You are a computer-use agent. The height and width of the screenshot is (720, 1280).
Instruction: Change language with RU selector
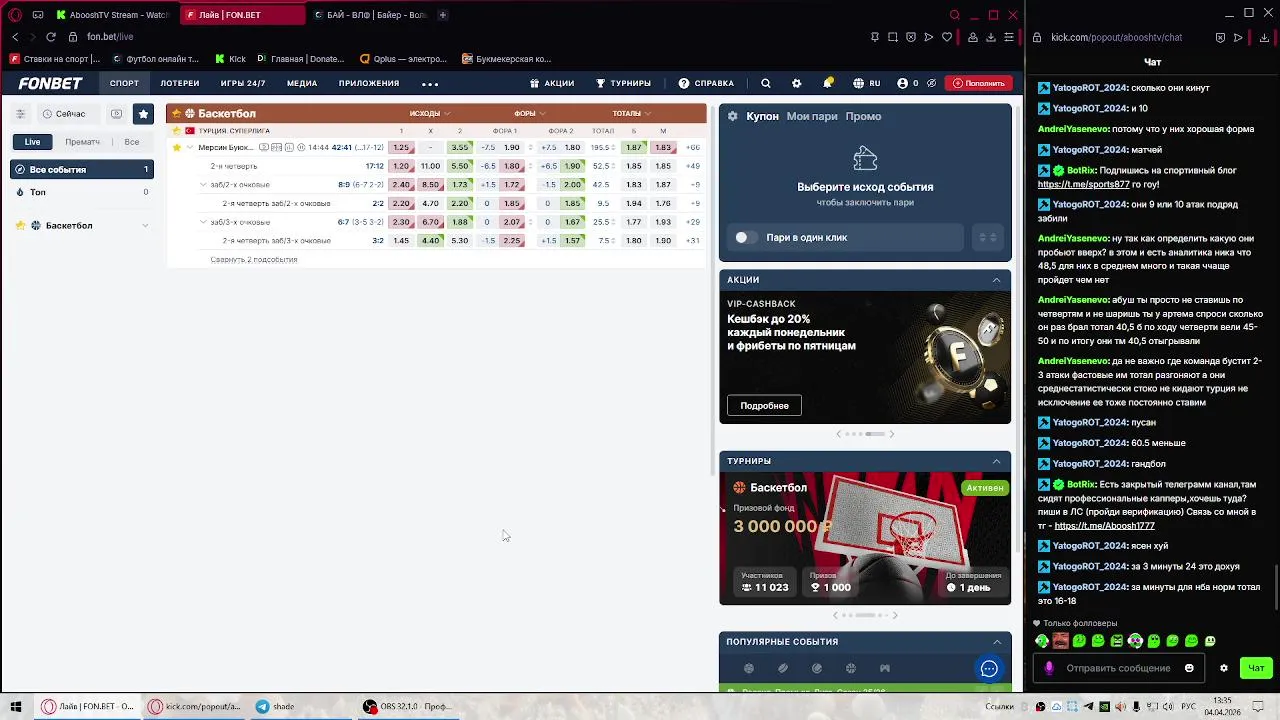[866, 83]
